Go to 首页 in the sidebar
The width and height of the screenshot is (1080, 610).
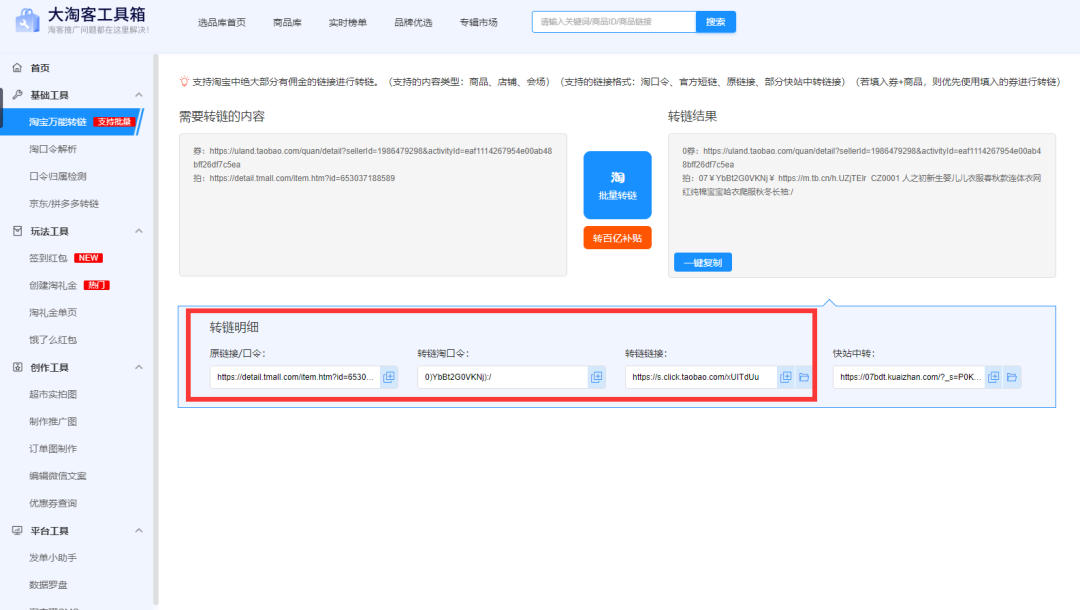[40, 68]
